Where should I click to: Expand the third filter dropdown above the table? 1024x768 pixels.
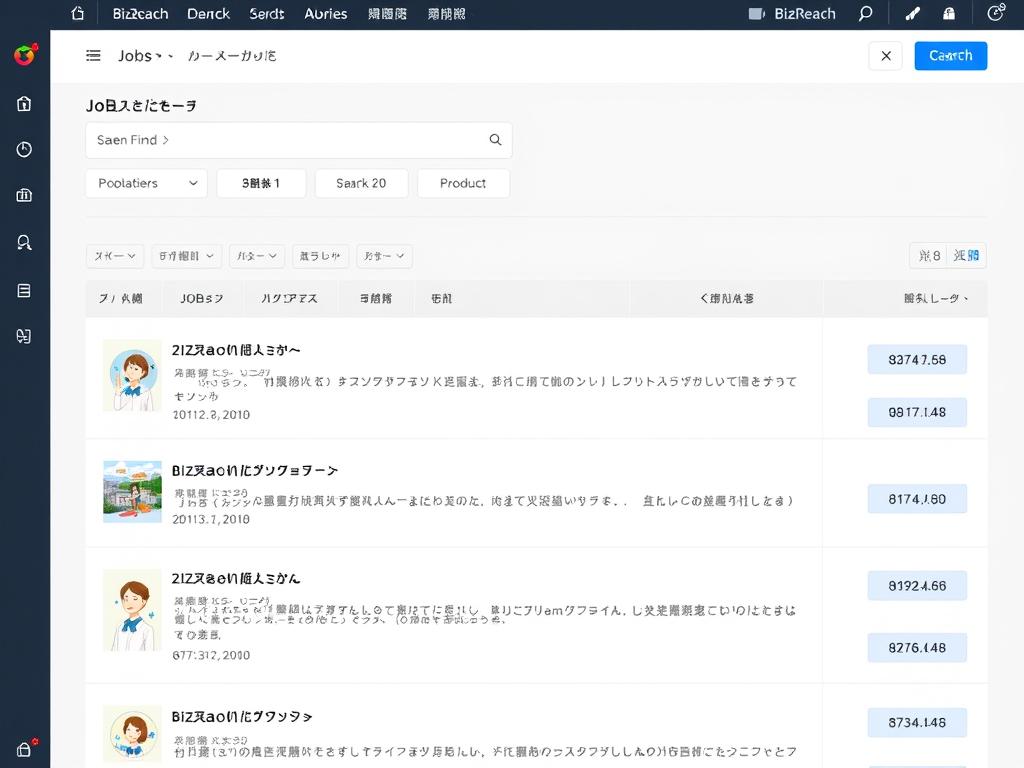coord(257,256)
